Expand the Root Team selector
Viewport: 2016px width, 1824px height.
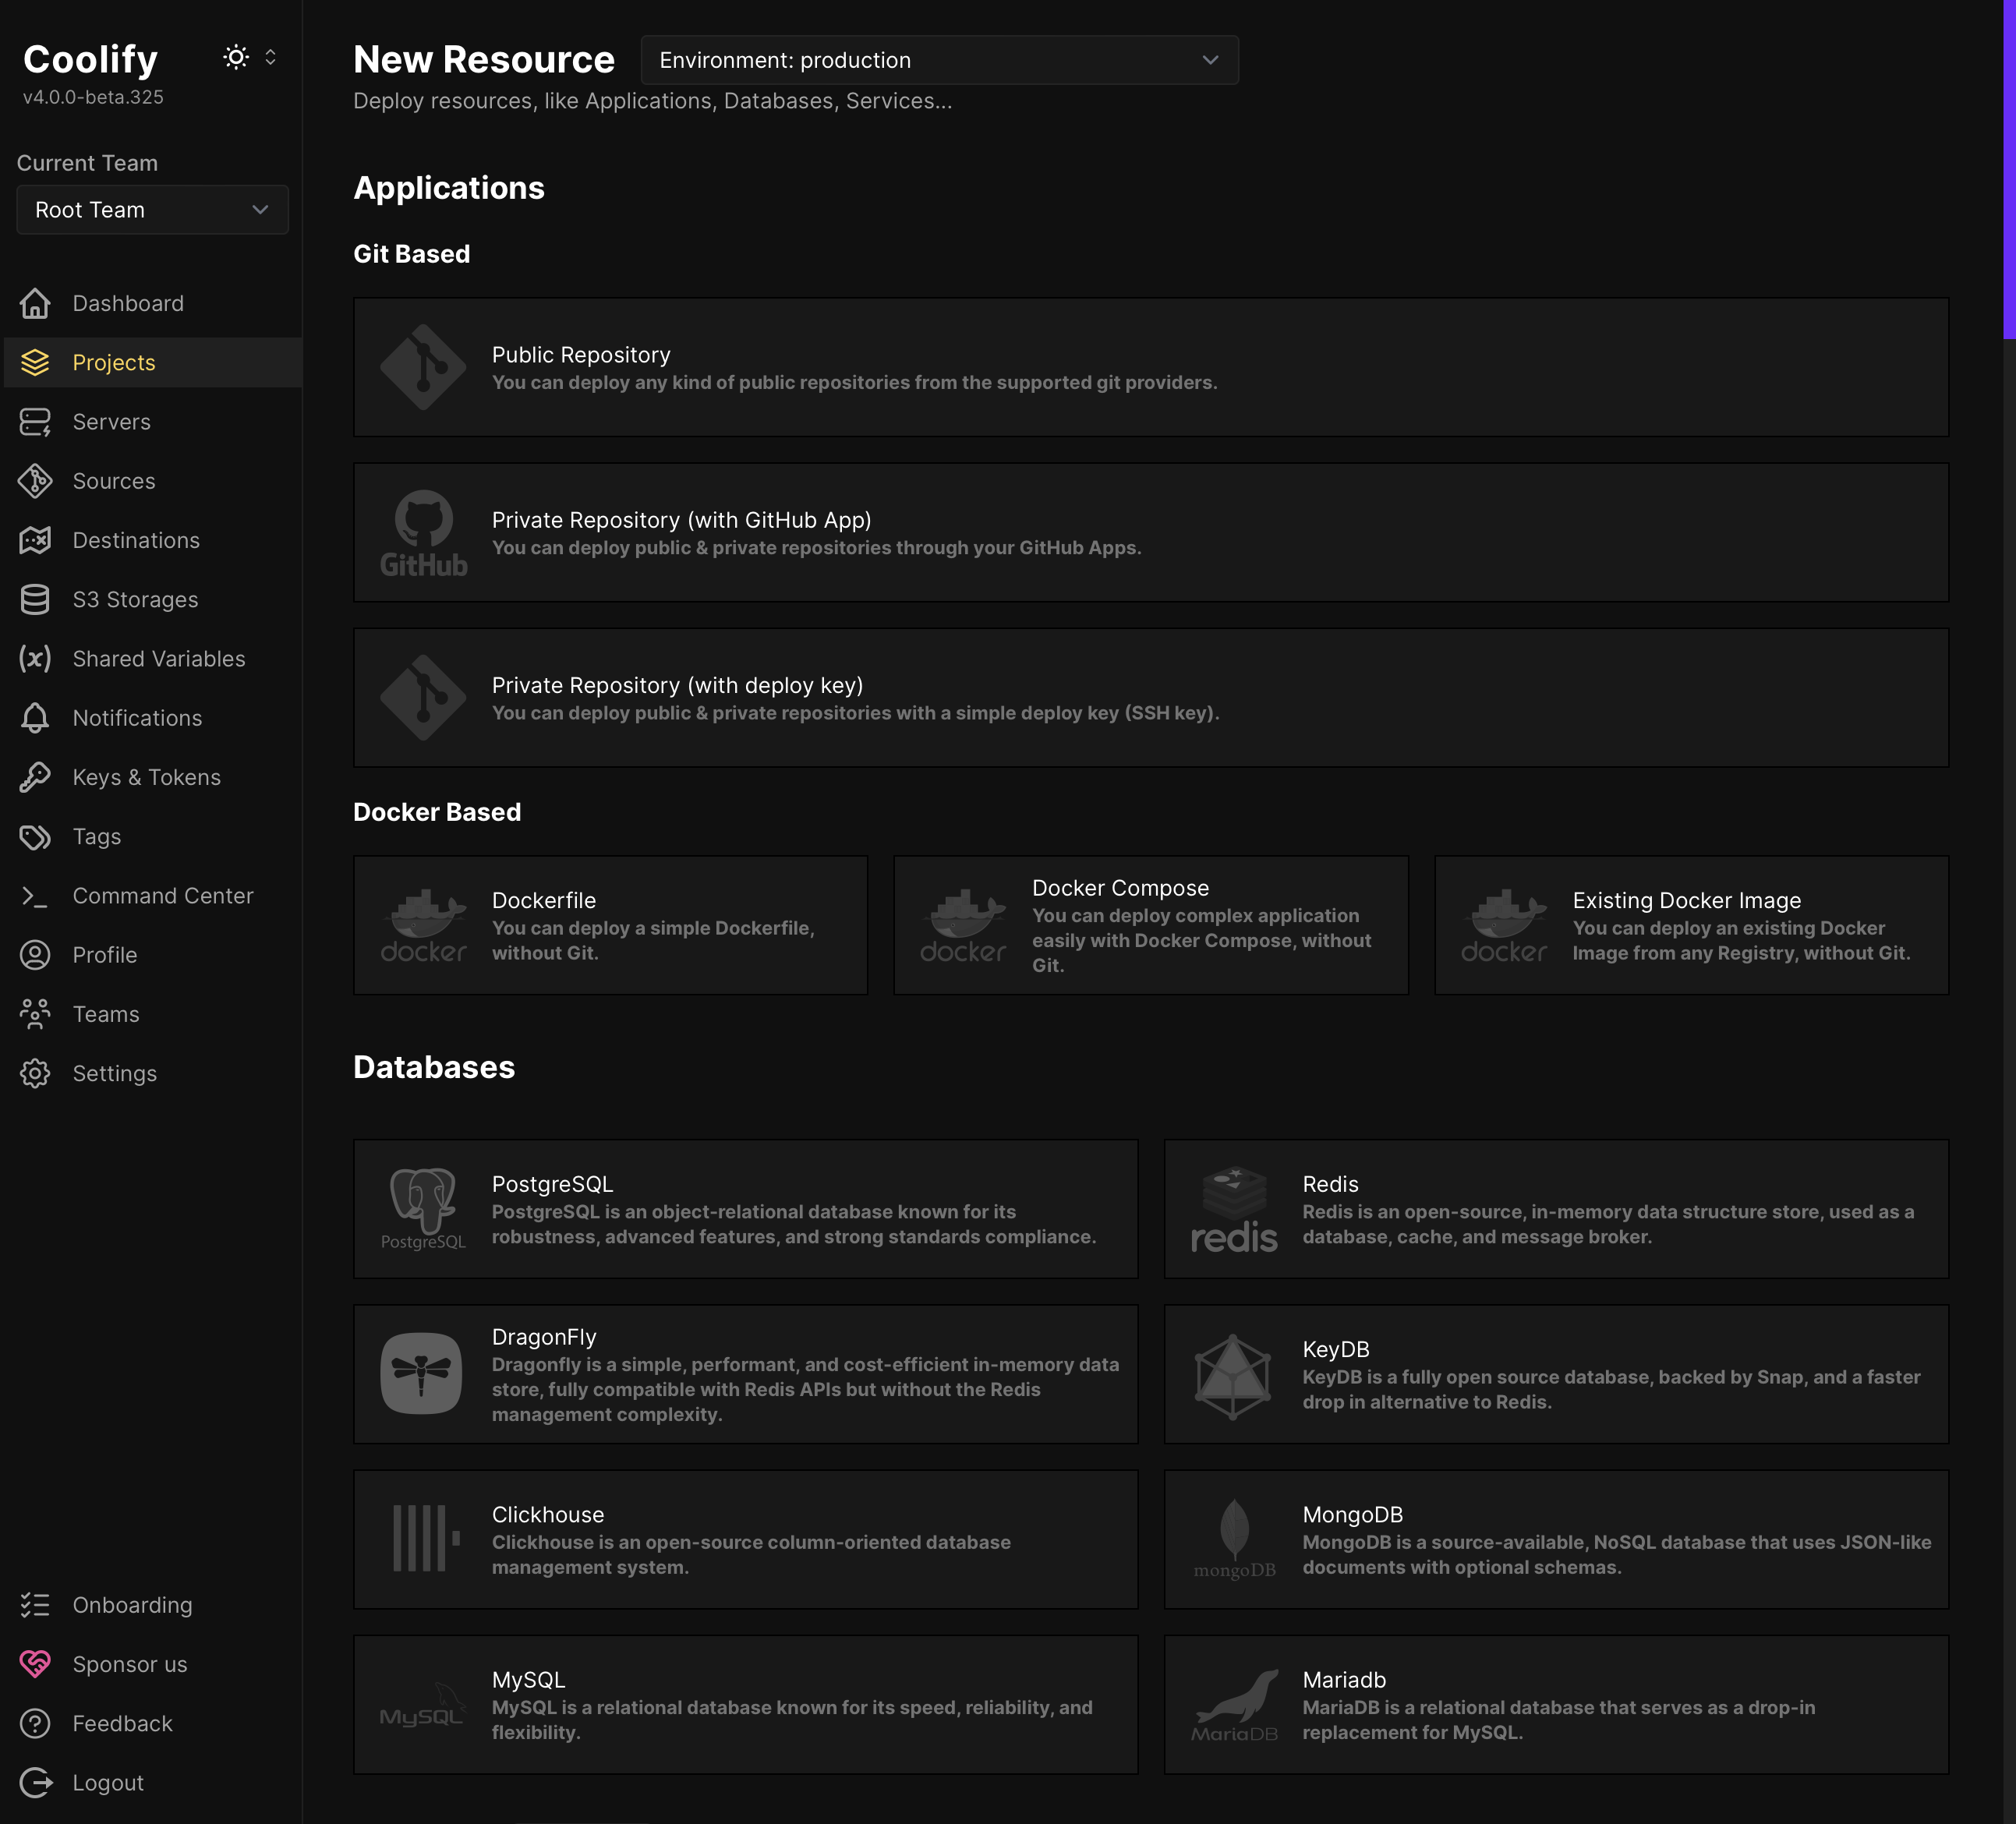point(151,210)
